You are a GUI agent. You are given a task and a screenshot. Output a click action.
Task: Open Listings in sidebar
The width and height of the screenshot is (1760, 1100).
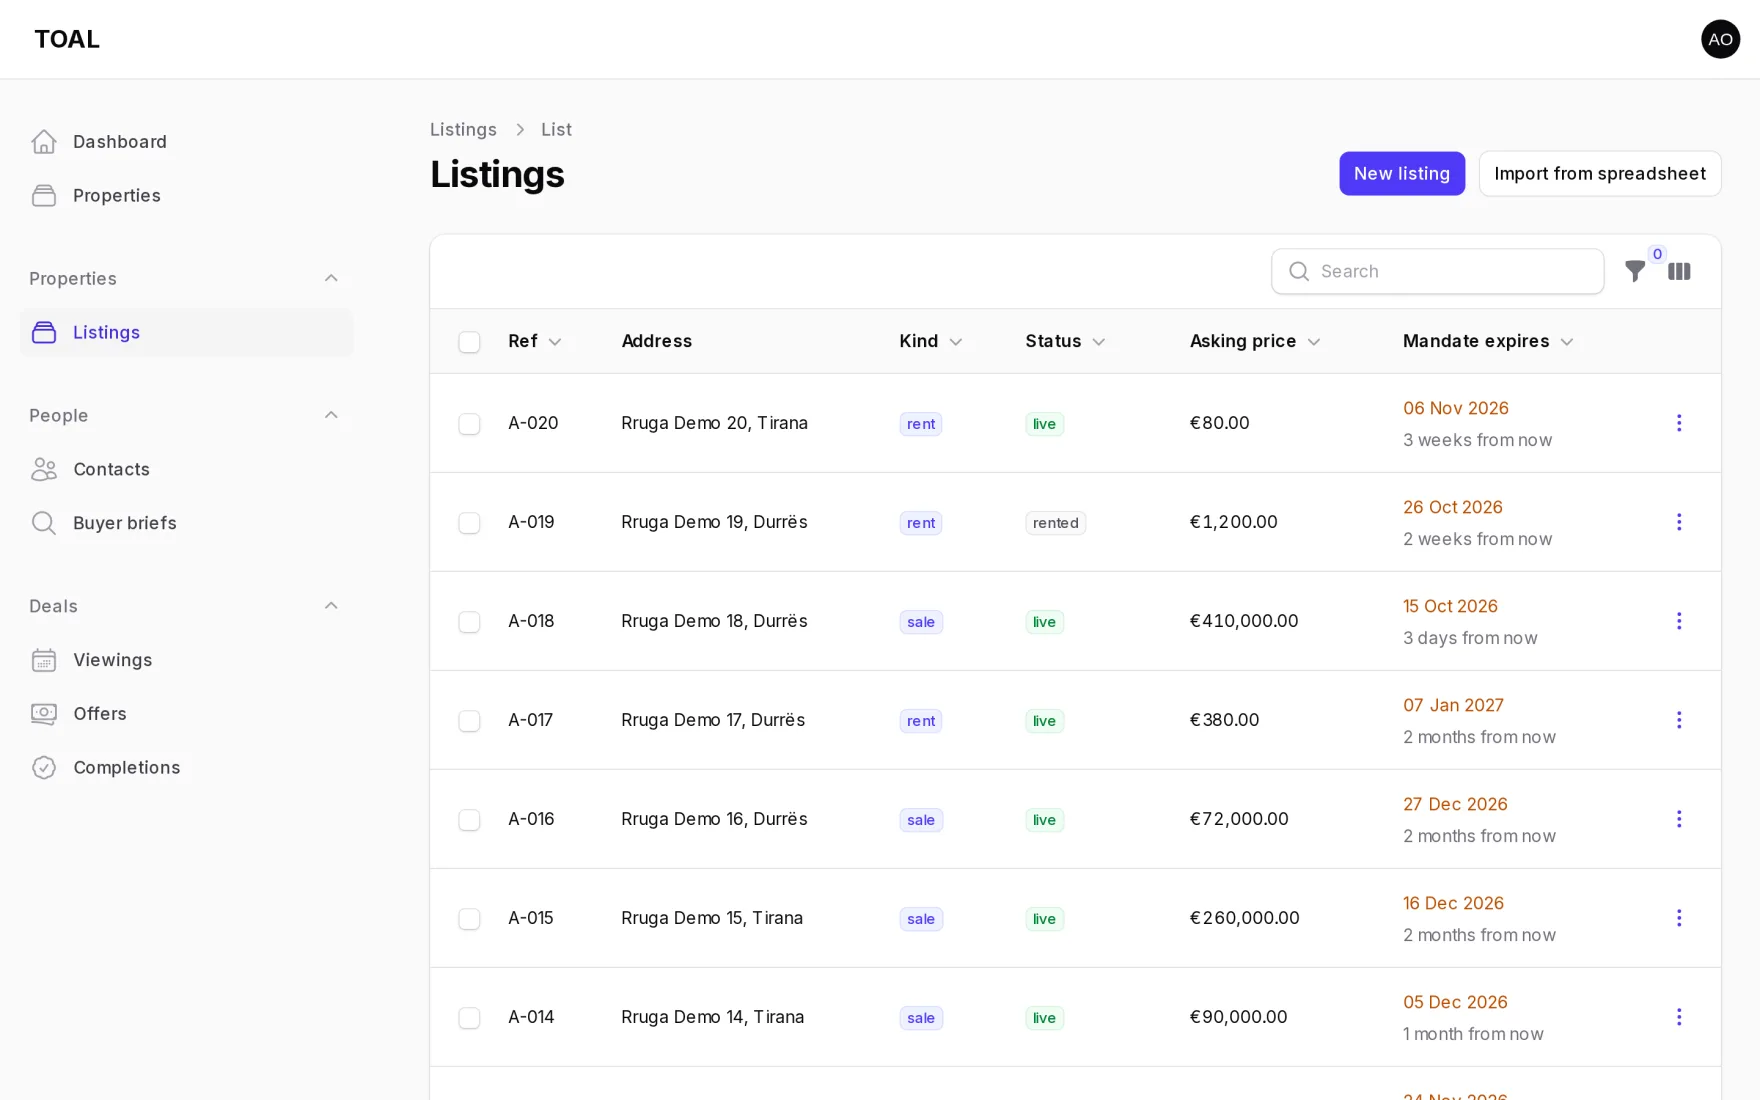(186, 333)
